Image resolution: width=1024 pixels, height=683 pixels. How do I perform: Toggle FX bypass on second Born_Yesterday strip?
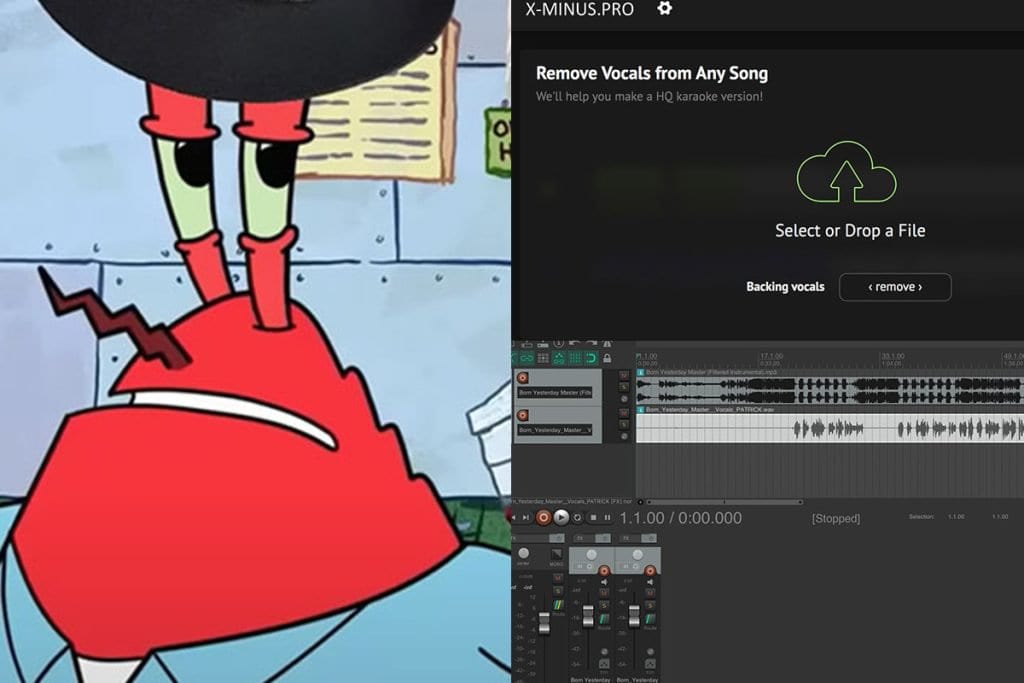[649, 538]
